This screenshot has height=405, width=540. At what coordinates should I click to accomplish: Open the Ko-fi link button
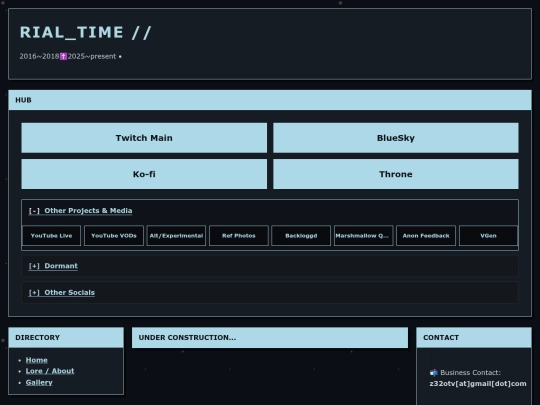click(x=144, y=174)
